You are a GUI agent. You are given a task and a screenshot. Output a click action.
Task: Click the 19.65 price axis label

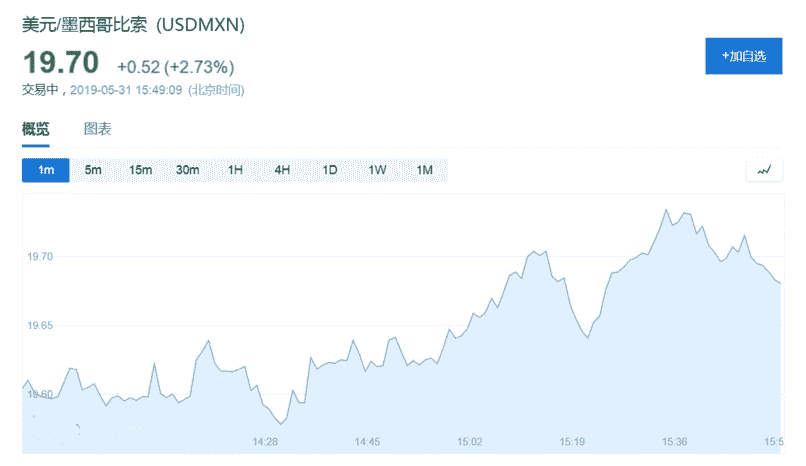click(41, 326)
